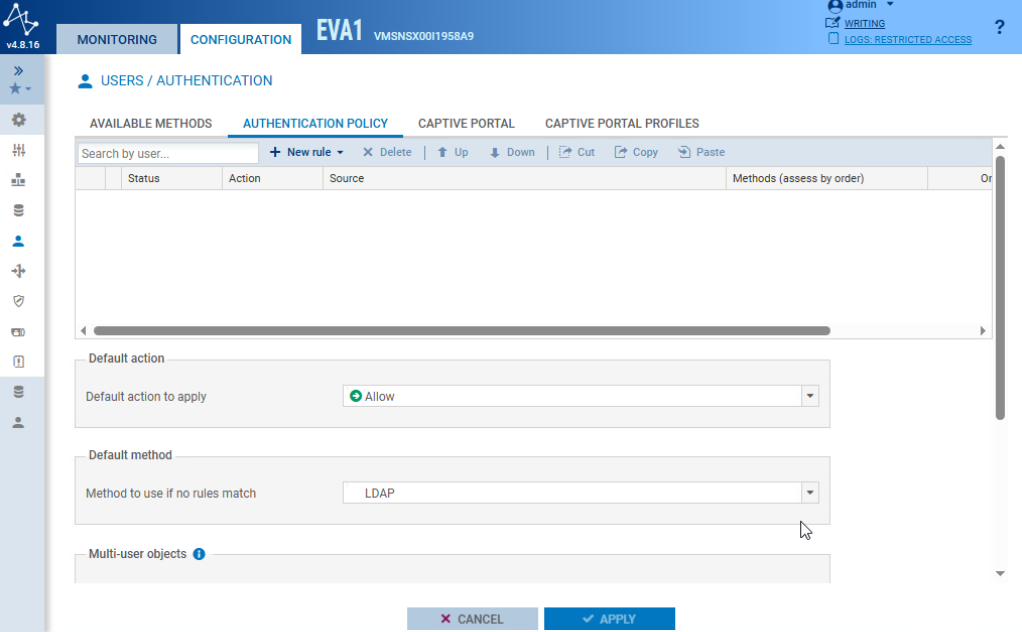
Task: Click the CANCEL button
Action: coord(473,619)
